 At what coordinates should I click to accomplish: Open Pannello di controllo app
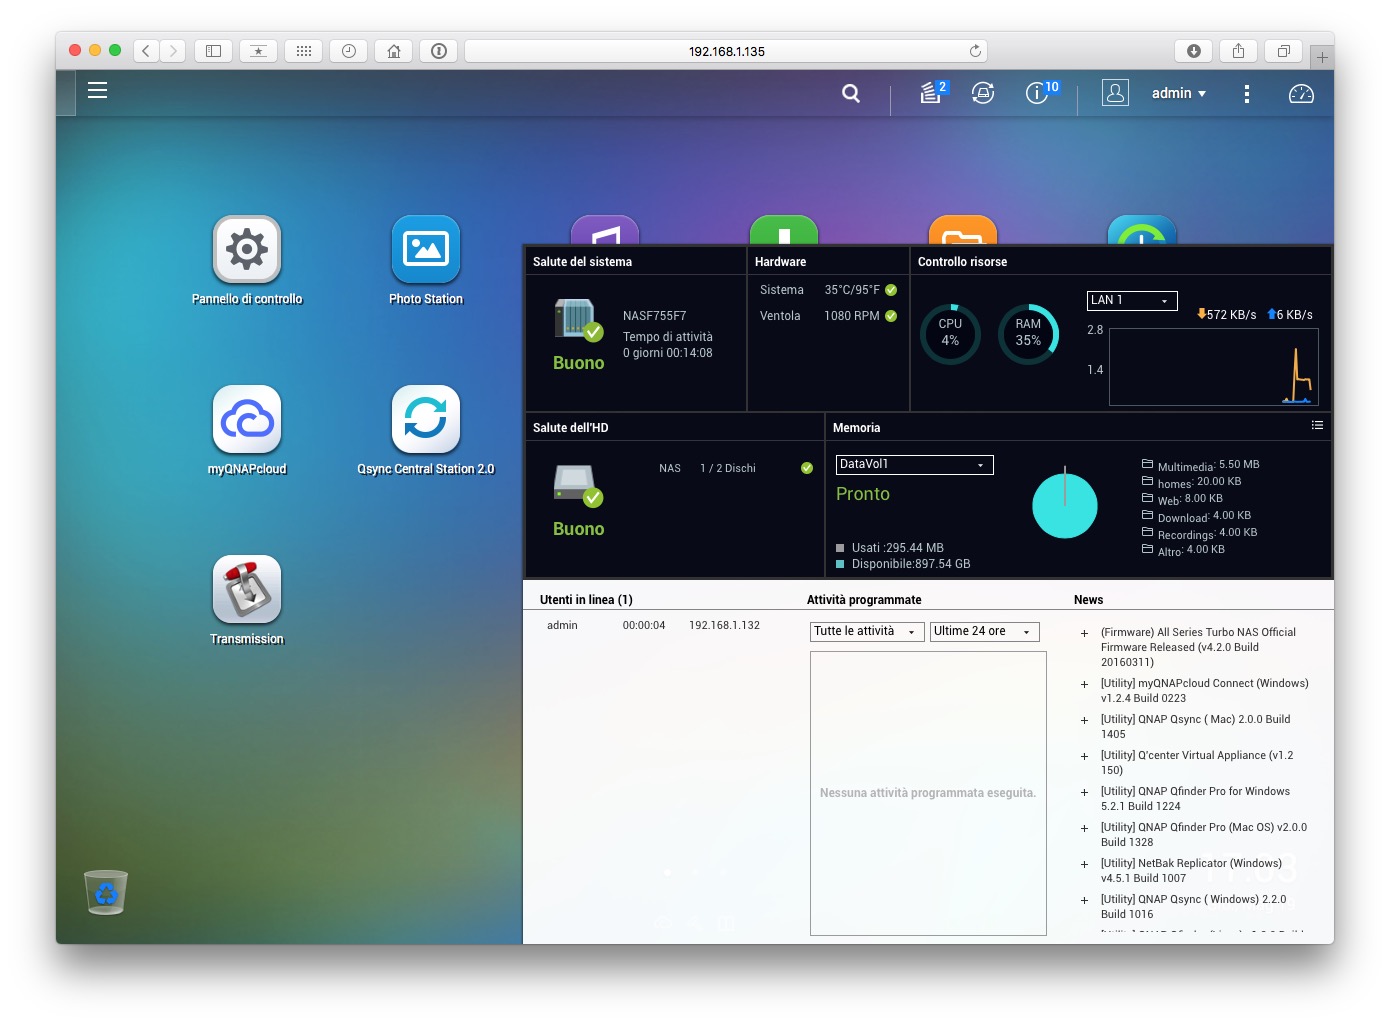247,249
